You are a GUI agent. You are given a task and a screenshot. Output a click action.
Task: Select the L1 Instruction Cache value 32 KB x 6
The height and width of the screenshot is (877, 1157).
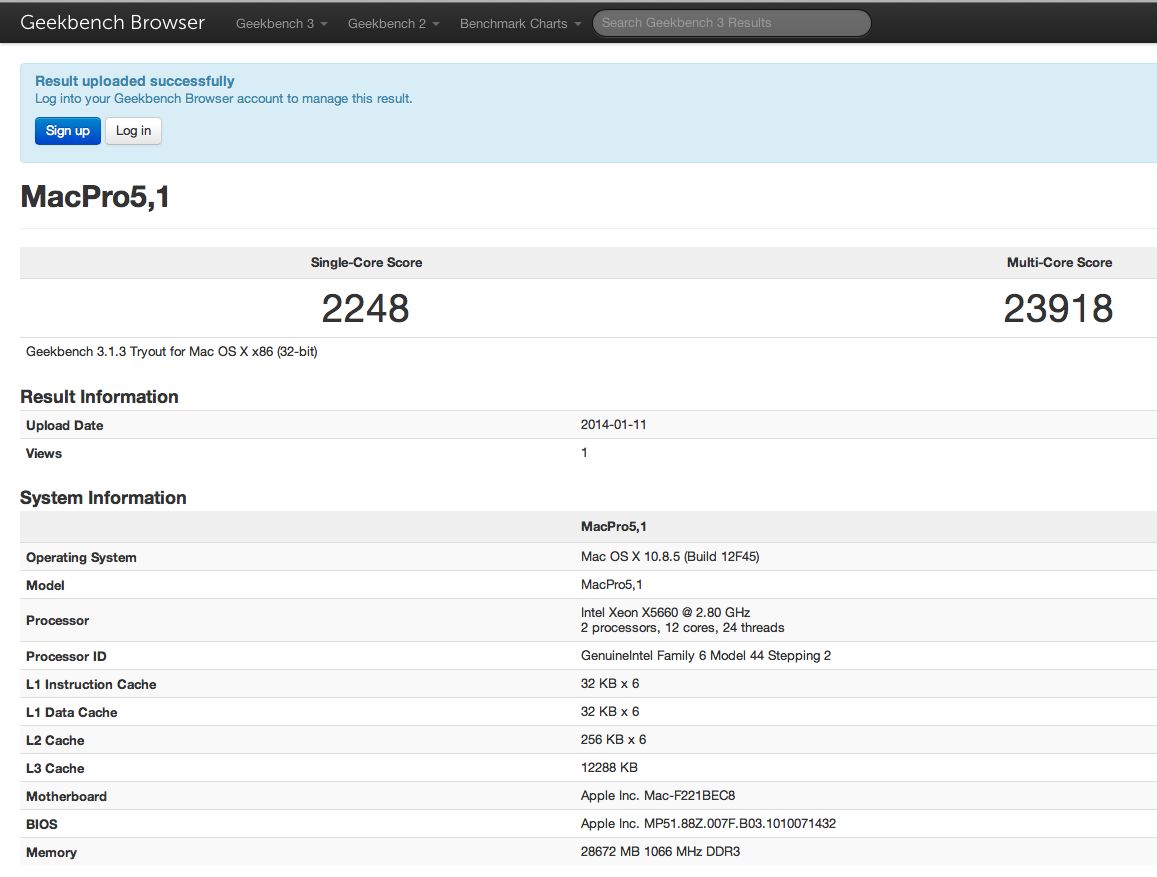(610, 684)
